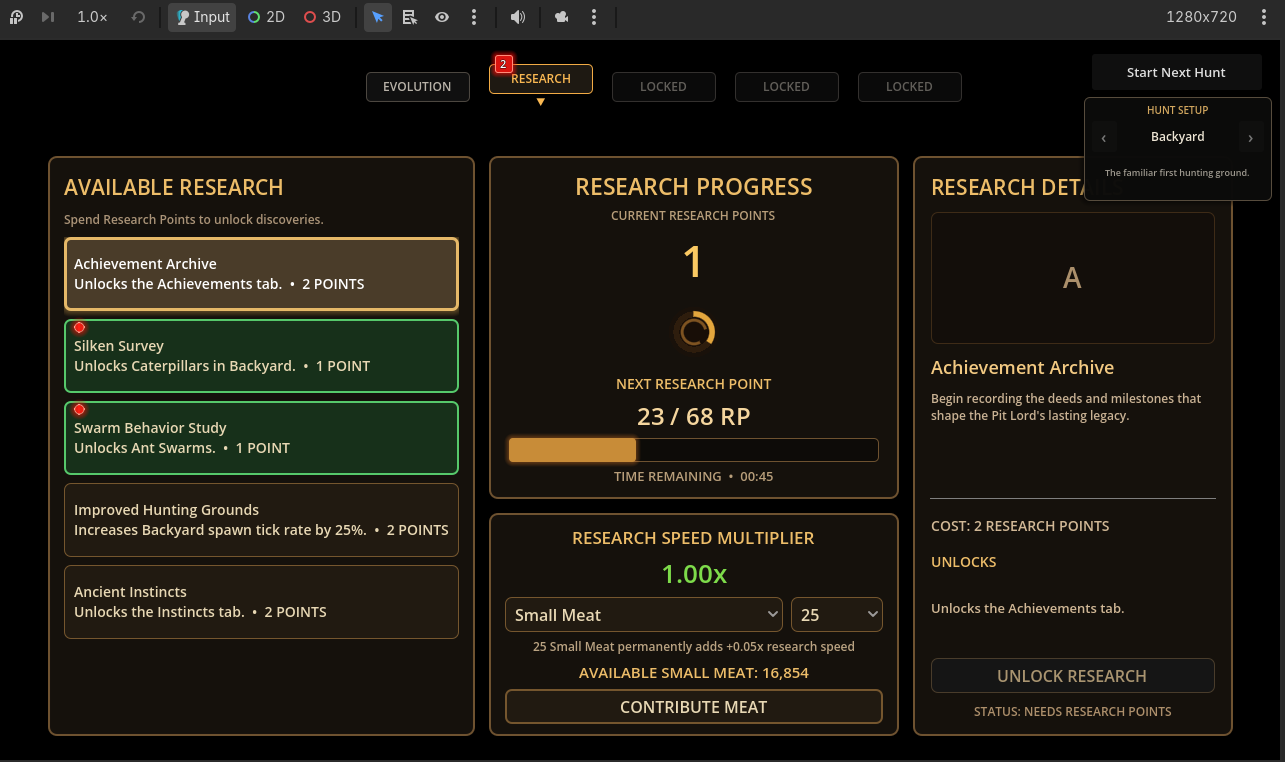Screen dimensions: 1285x762
Task: Click "AVAILABLE SMALL MEAT: 16,854" text
Action: tap(693, 673)
